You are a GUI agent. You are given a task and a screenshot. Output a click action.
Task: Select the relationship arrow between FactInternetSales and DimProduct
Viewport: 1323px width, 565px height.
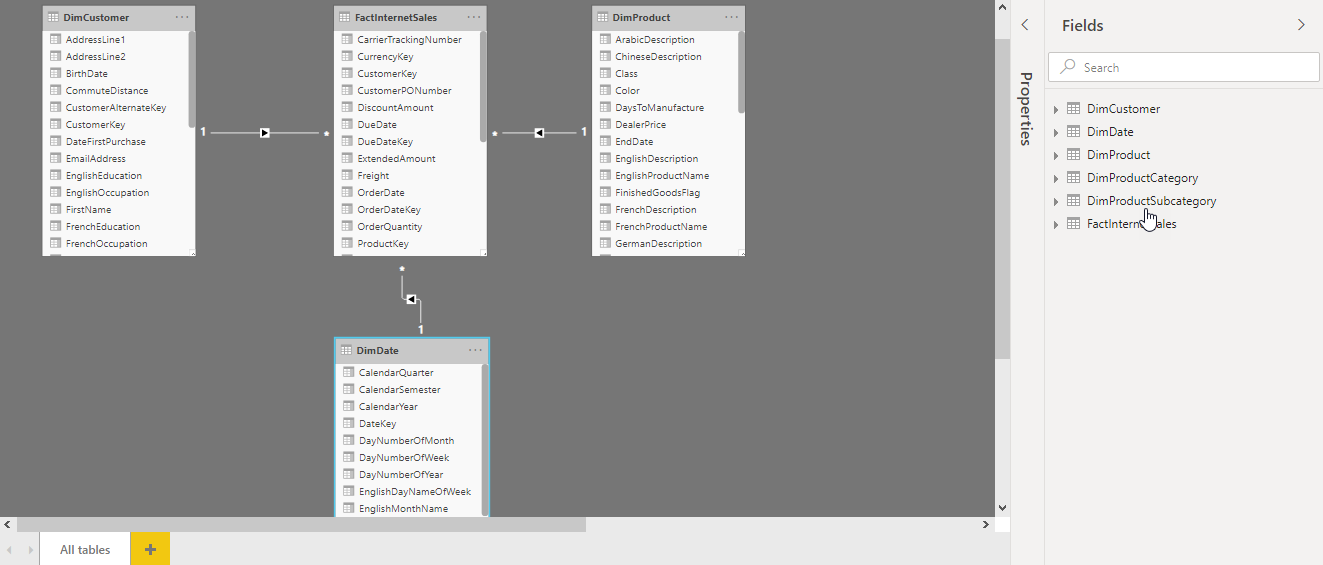[539, 132]
